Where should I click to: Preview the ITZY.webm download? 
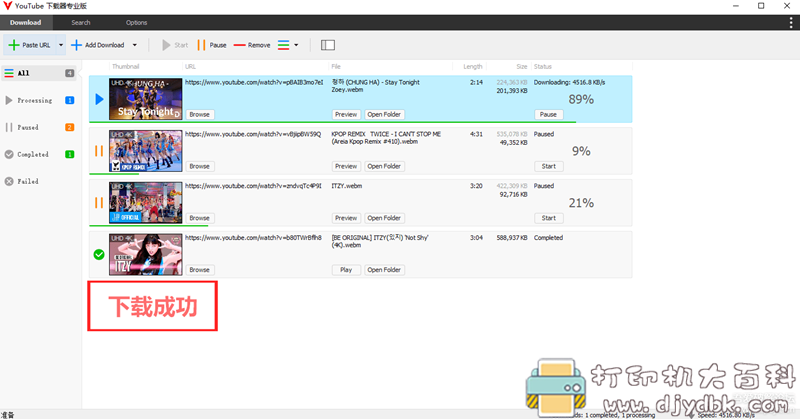(x=346, y=218)
